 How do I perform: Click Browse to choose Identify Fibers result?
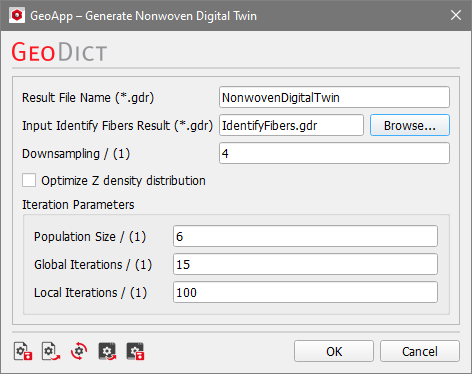pos(410,125)
